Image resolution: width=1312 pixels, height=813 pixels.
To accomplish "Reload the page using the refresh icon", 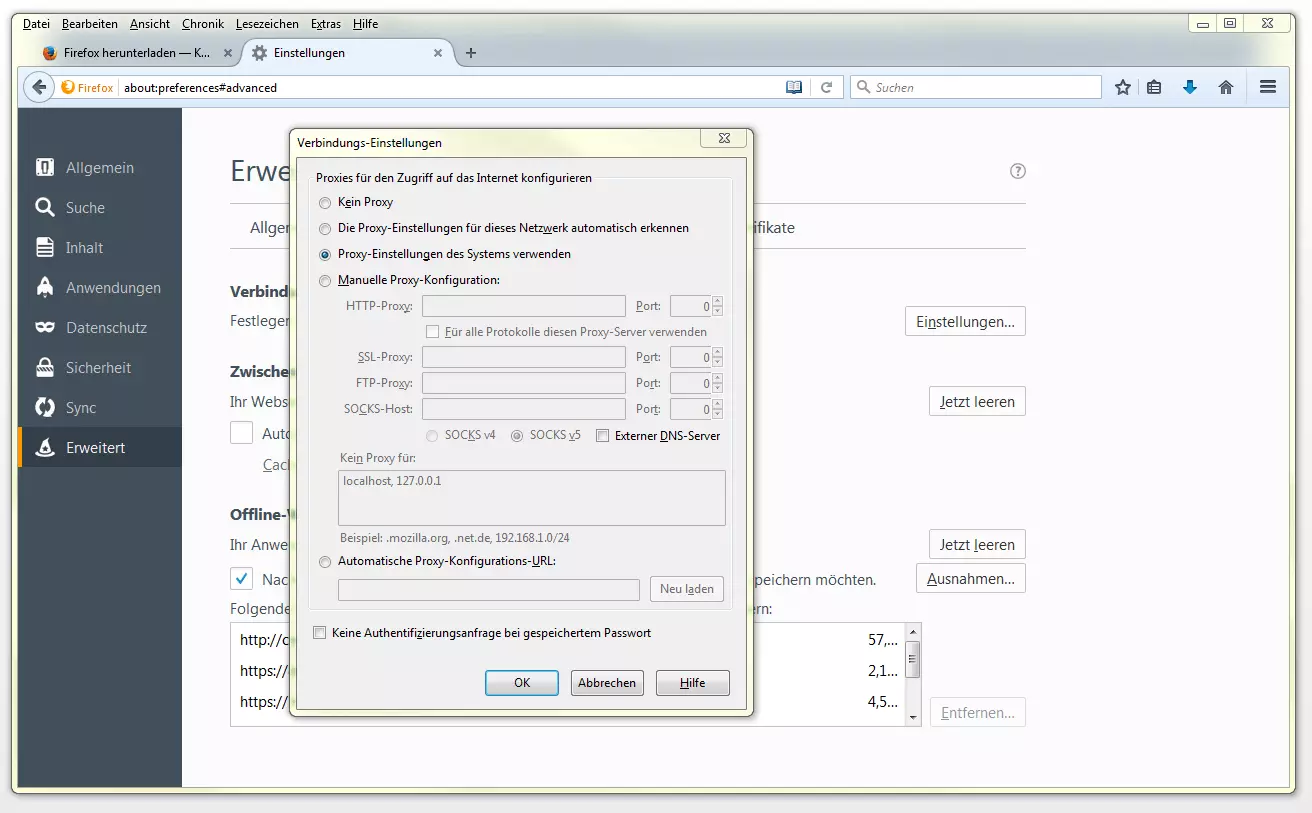I will tap(826, 87).
